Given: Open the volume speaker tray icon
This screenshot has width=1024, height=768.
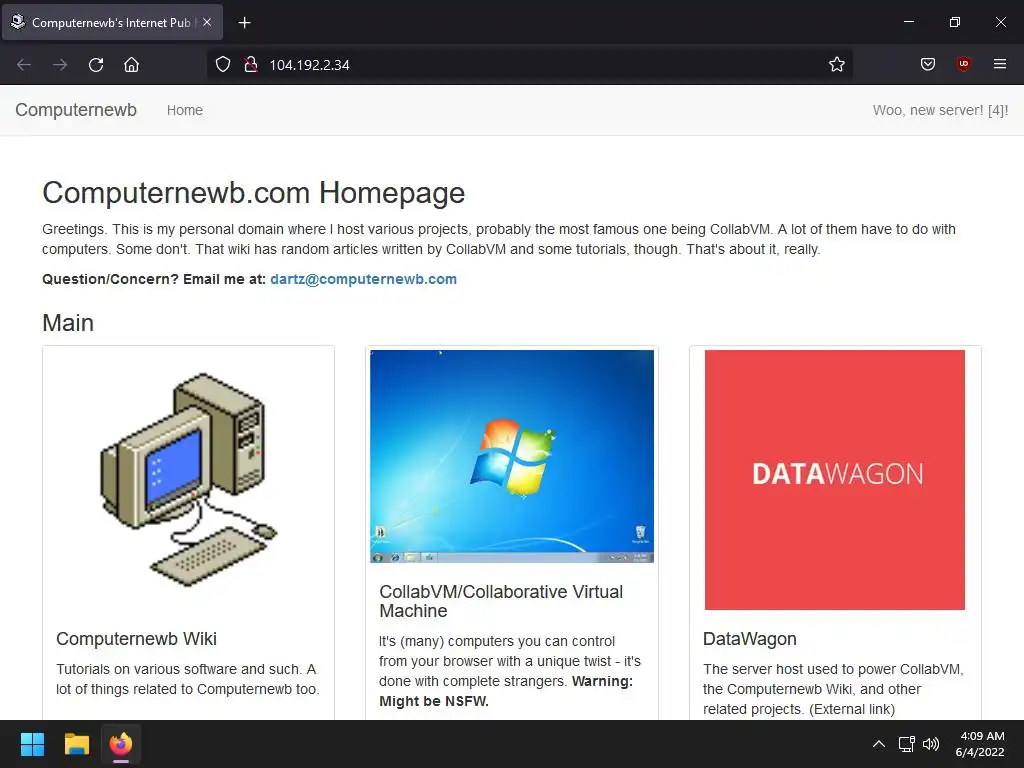Looking at the screenshot, I should 931,744.
